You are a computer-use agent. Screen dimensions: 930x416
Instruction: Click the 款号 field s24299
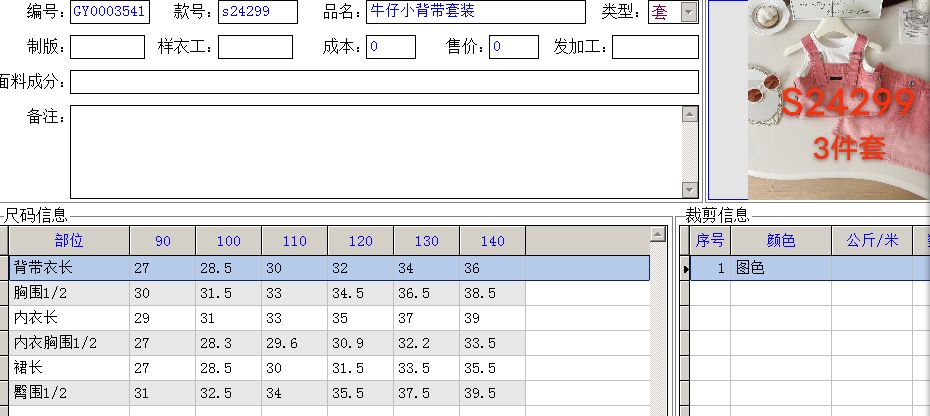coord(257,12)
